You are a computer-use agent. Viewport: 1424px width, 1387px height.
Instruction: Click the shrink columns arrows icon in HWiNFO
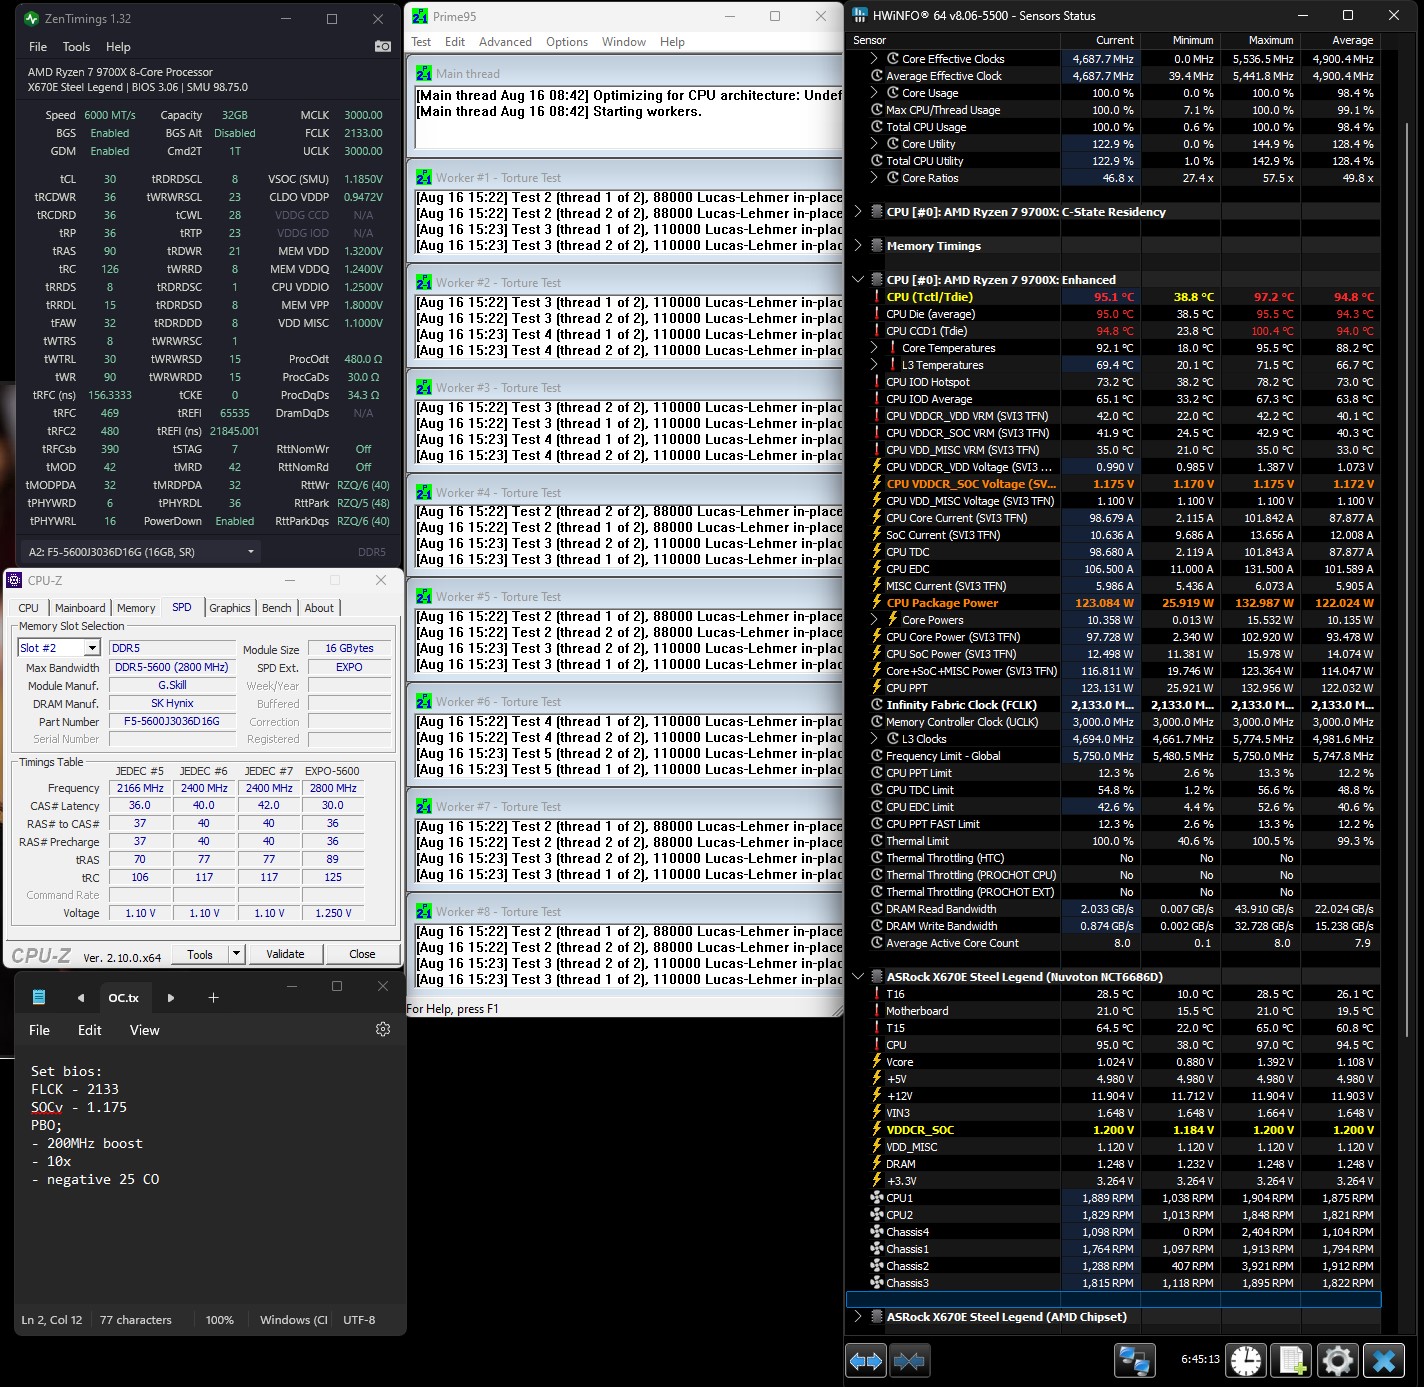[x=910, y=1361]
